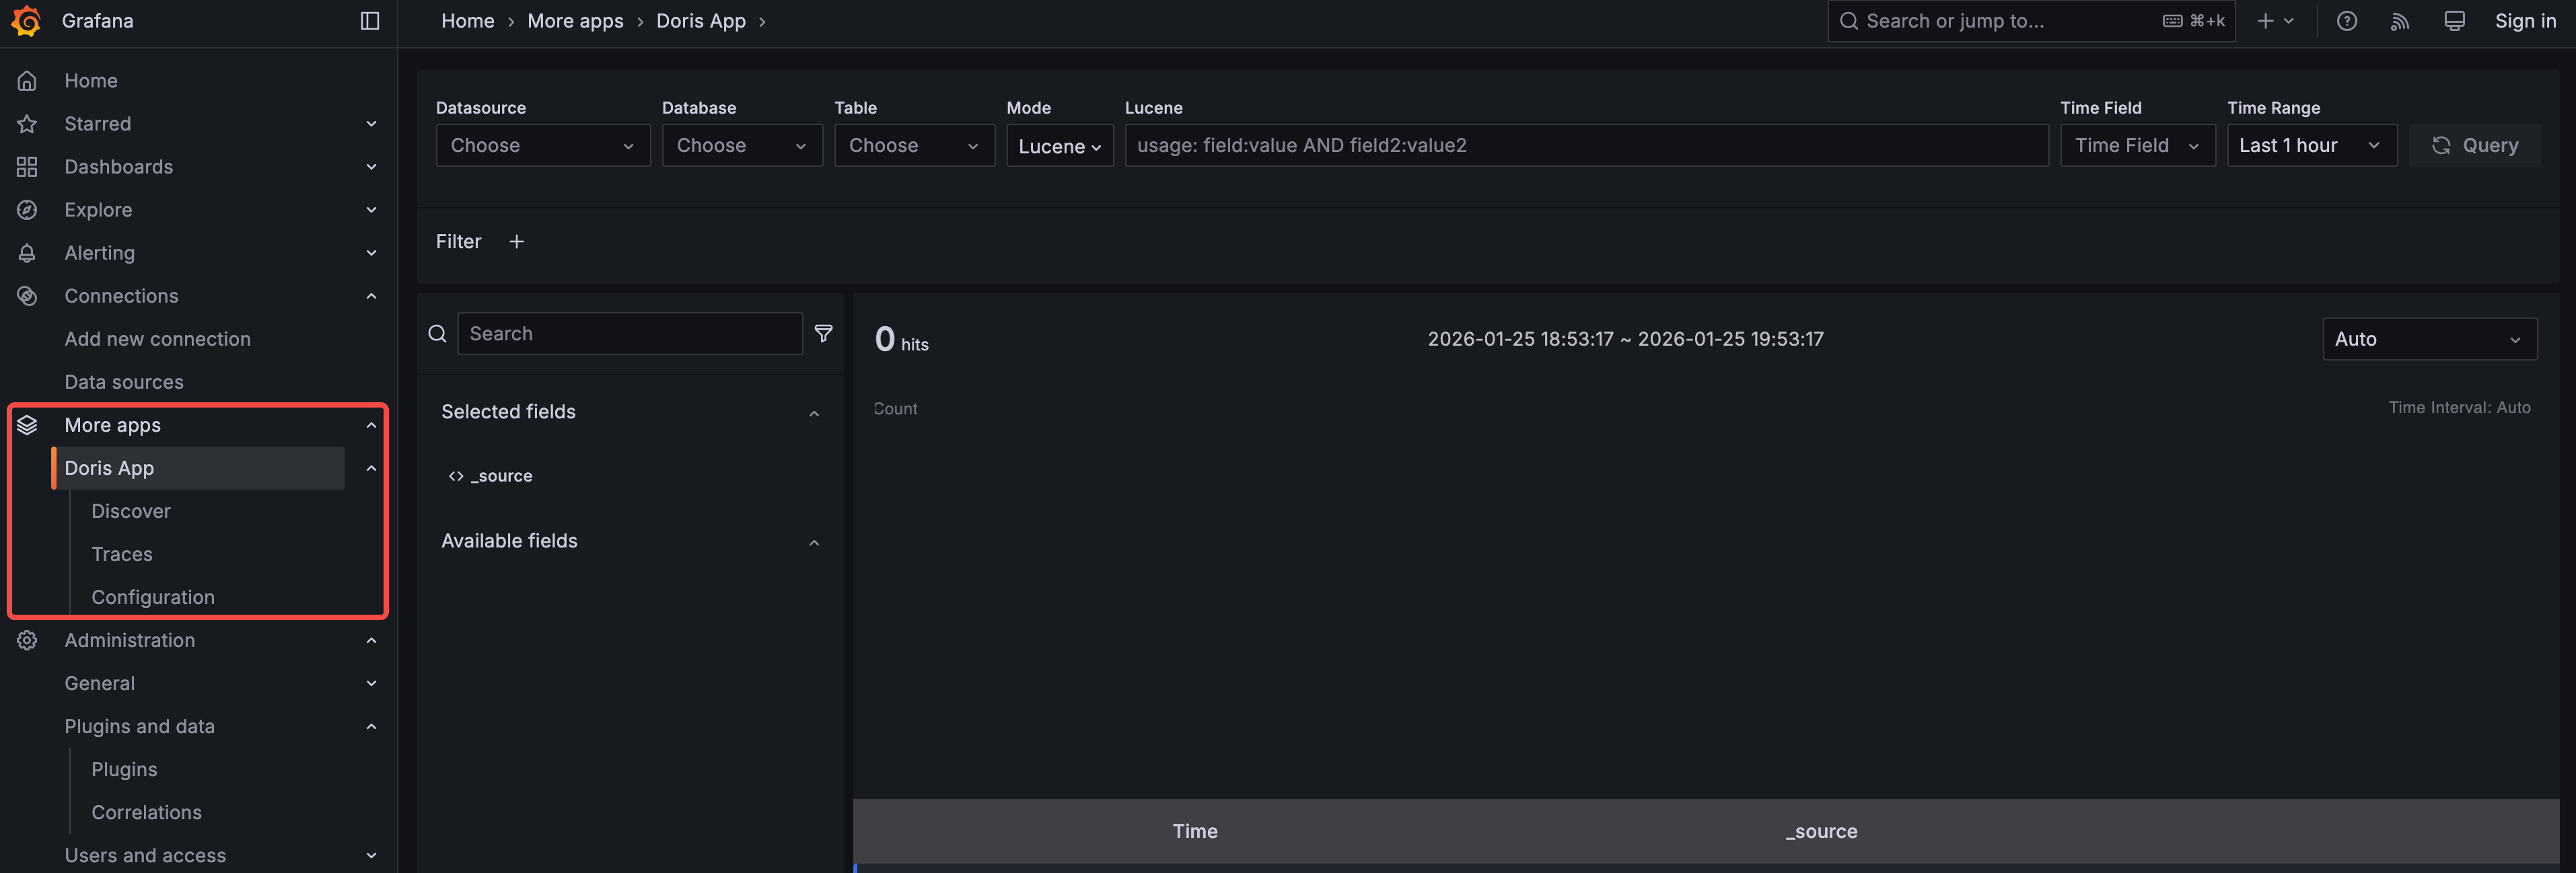The height and width of the screenshot is (873, 2576).
Task: Open the Last 1 hour time range dropdown
Action: pyautogui.click(x=2311, y=145)
